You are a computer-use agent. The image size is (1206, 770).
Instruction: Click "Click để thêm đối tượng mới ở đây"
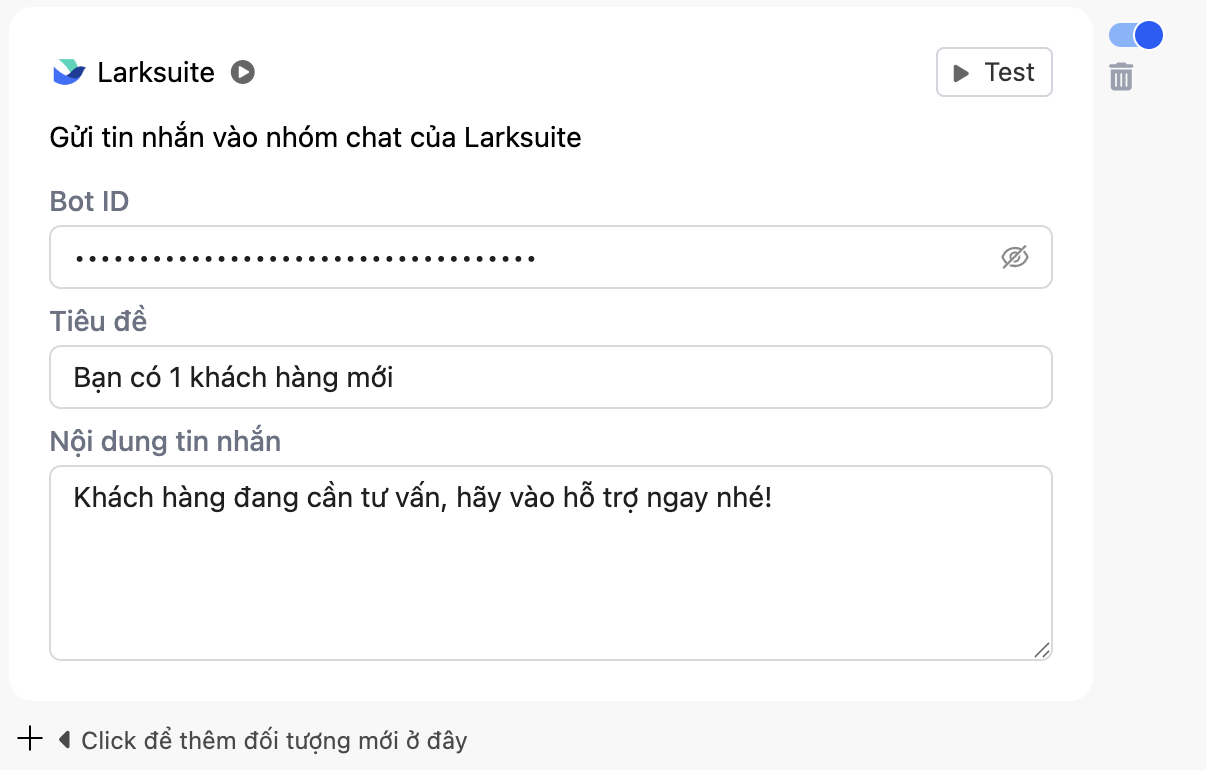click(x=274, y=741)
